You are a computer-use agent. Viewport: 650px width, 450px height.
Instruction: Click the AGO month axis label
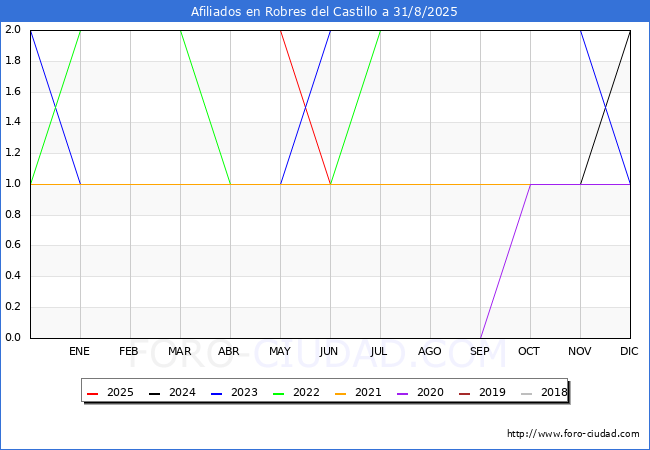(x=429, y=351)
